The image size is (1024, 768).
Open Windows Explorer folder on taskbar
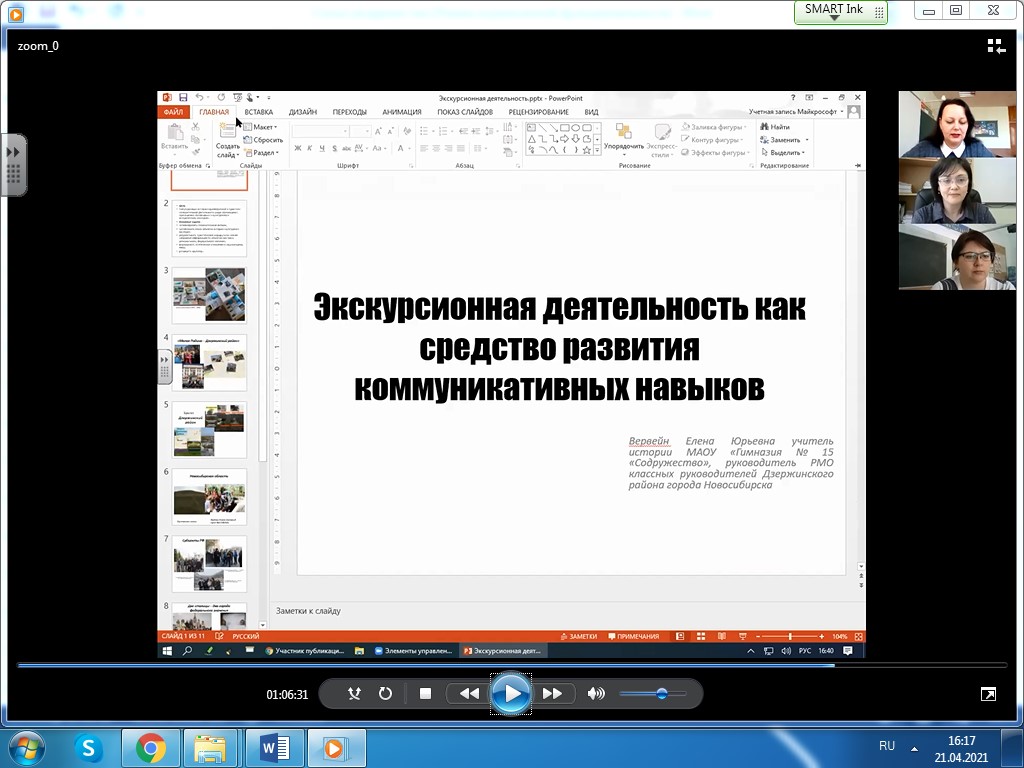pos(212,747)
